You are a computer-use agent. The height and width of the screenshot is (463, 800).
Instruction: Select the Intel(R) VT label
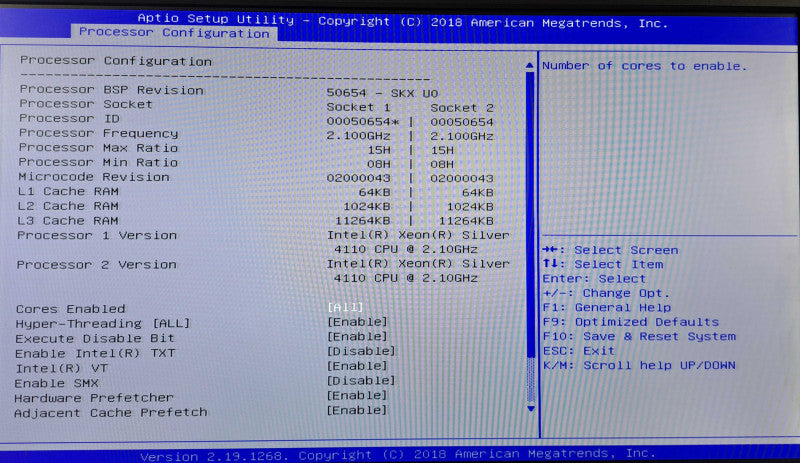click(61, 368)
